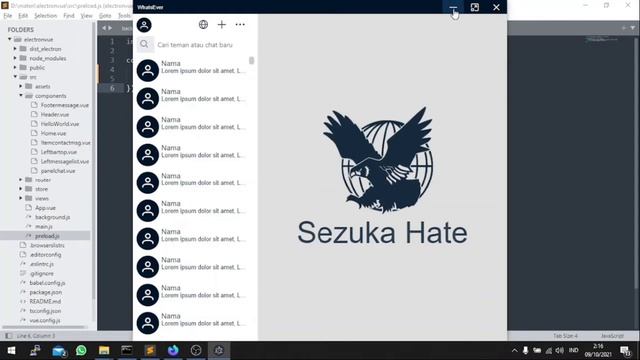
Task: Open the Windows Start menu
Action: [x=11, y=350]
